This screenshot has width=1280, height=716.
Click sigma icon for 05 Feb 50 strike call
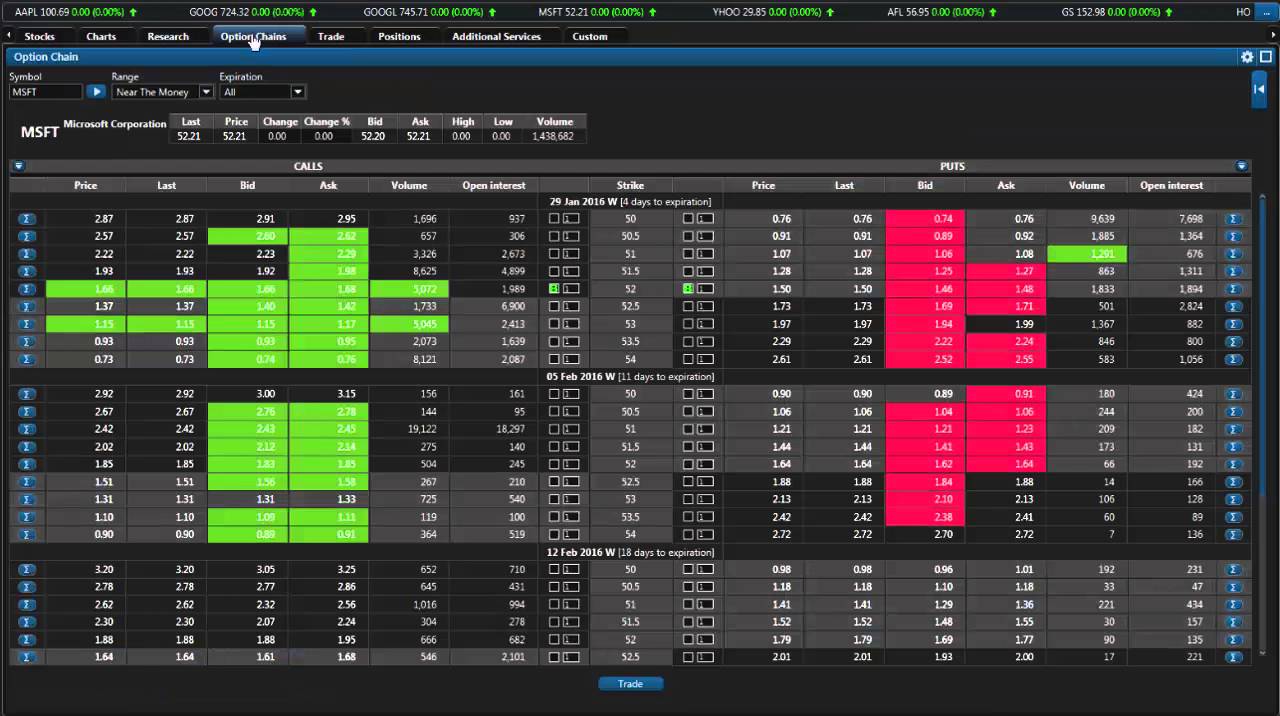coord(27,394)
